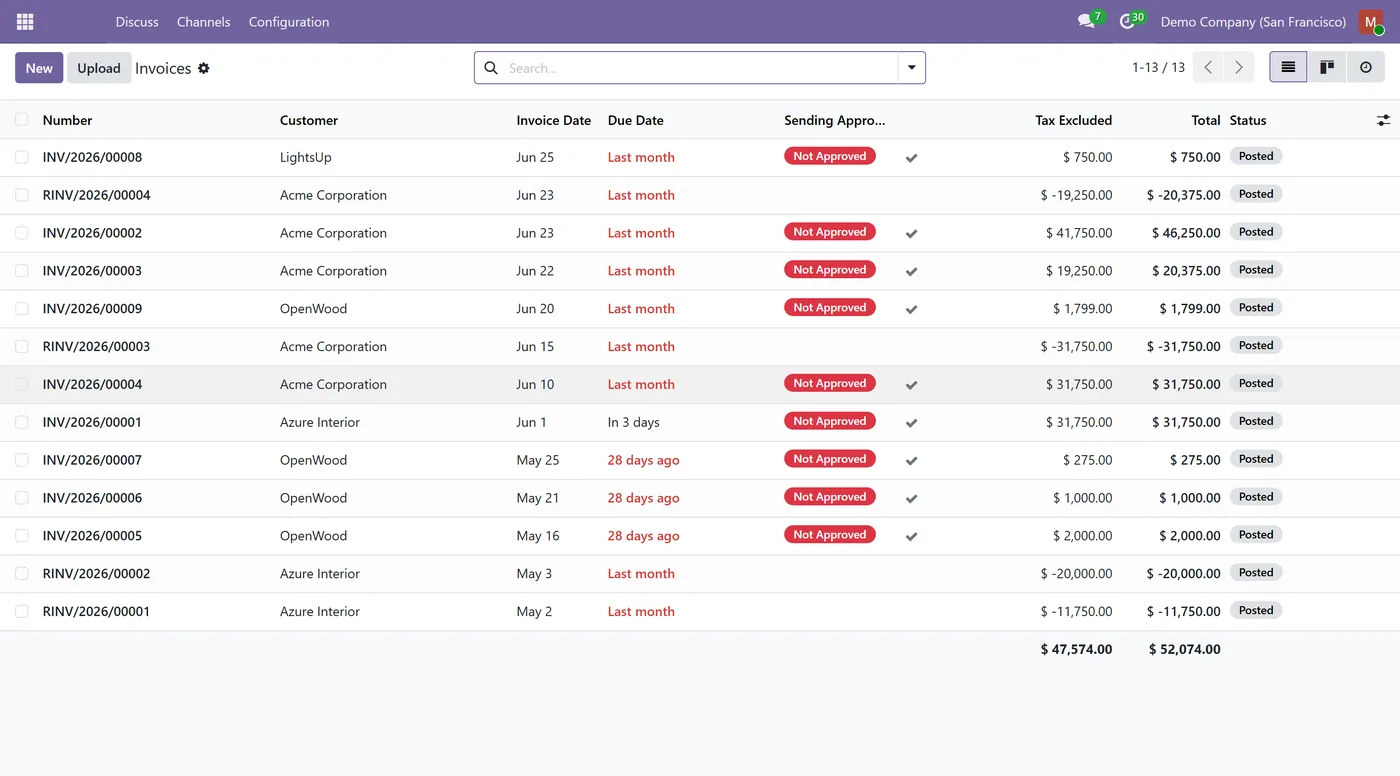The image size is (1400, 776).
Task: Open invoice INV/2026/00007
Action: pos(92,460)
